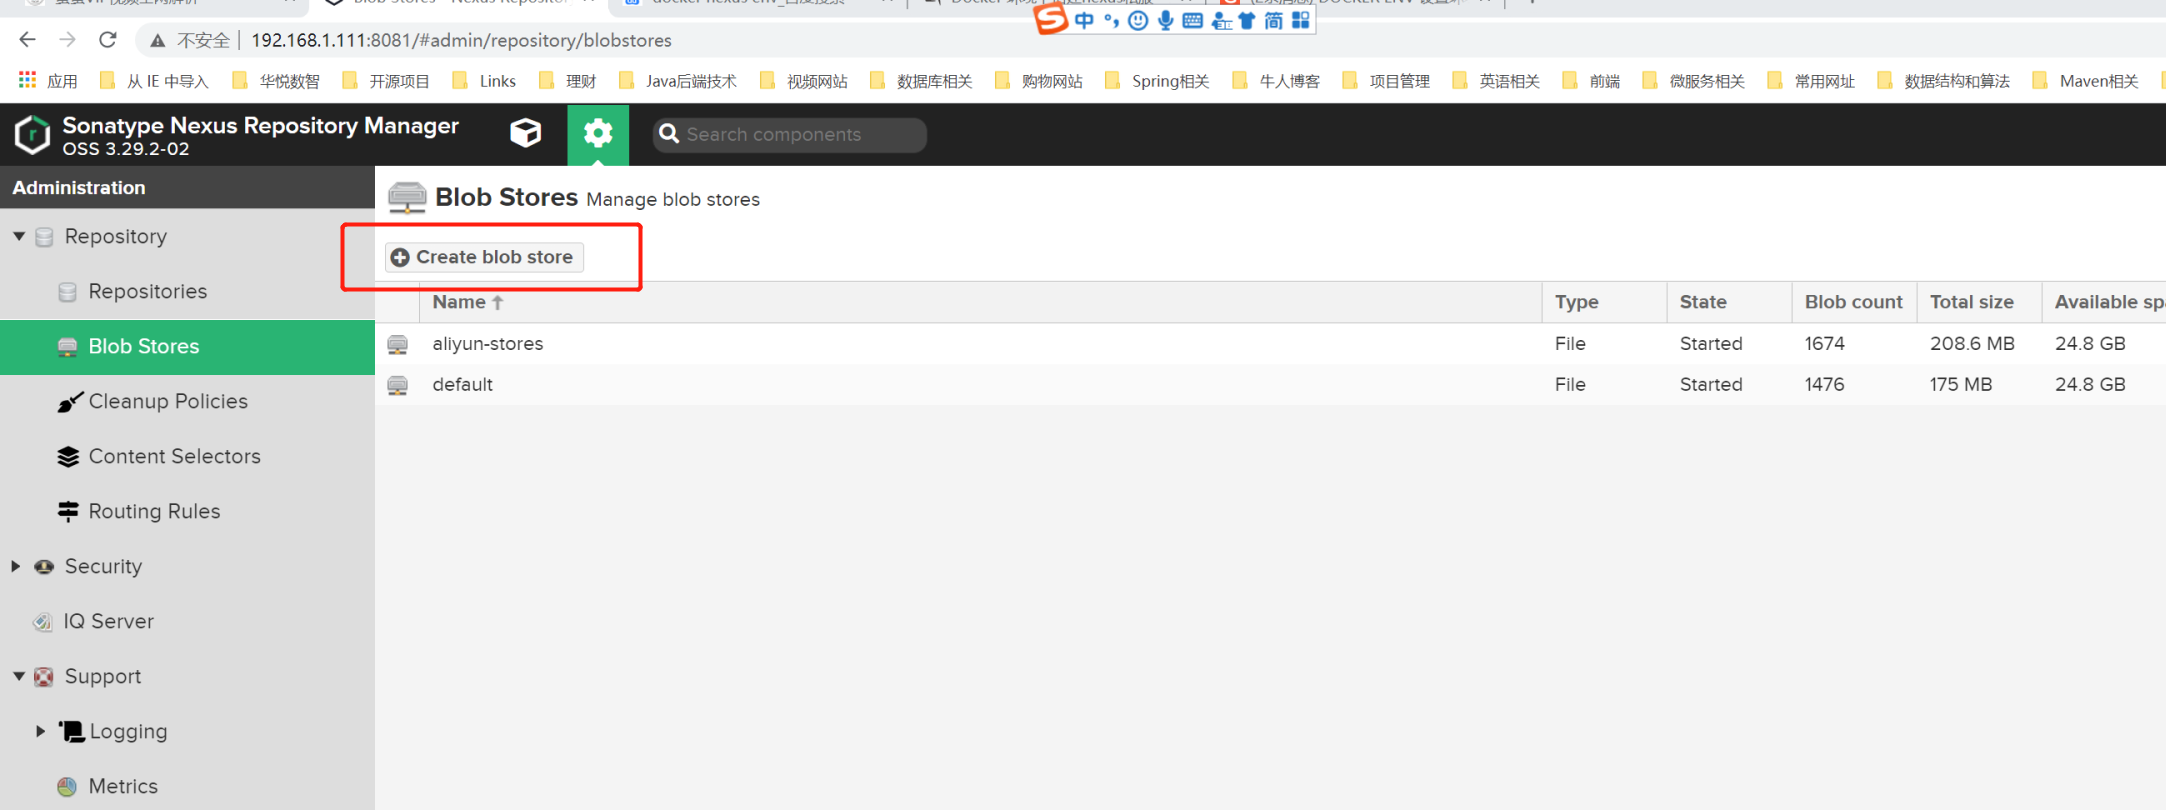Click the Blob Stores page header icon
The width and height of the screenshot is (2166, 810).
point(407,198)
